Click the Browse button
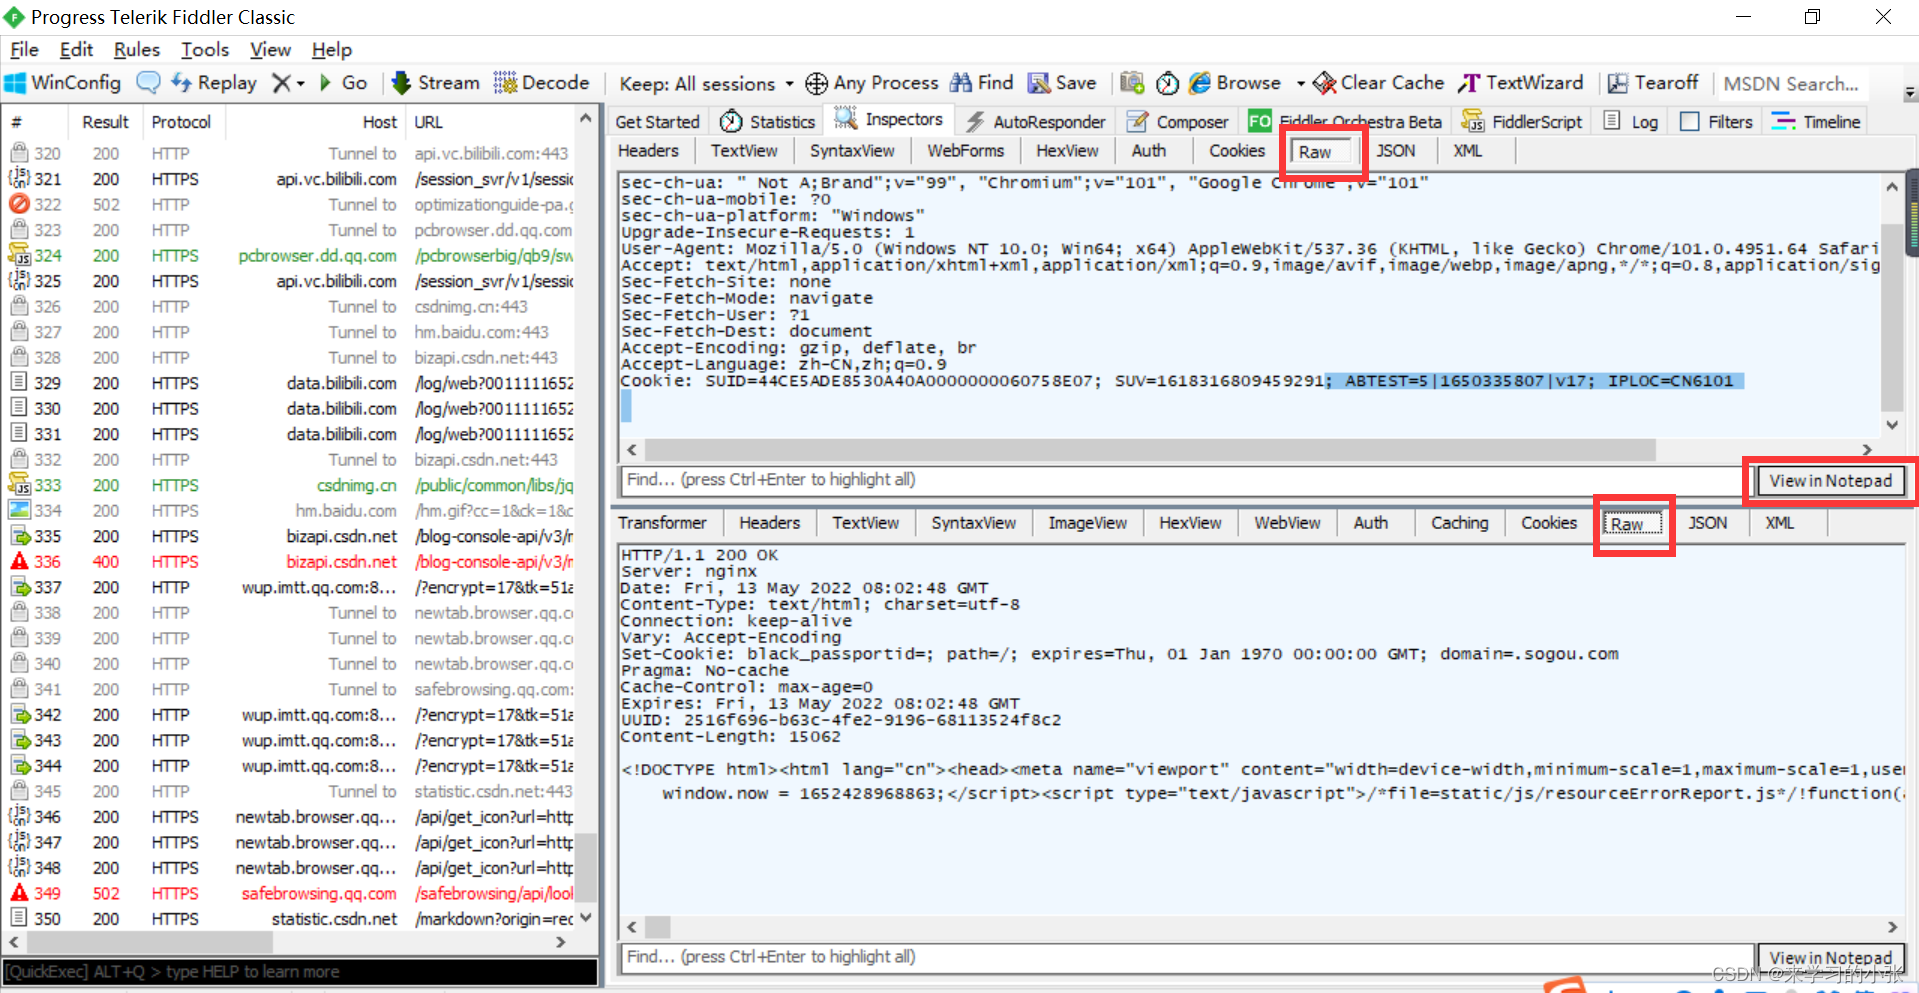The image size is (1919, 993). click(1235, 83)
